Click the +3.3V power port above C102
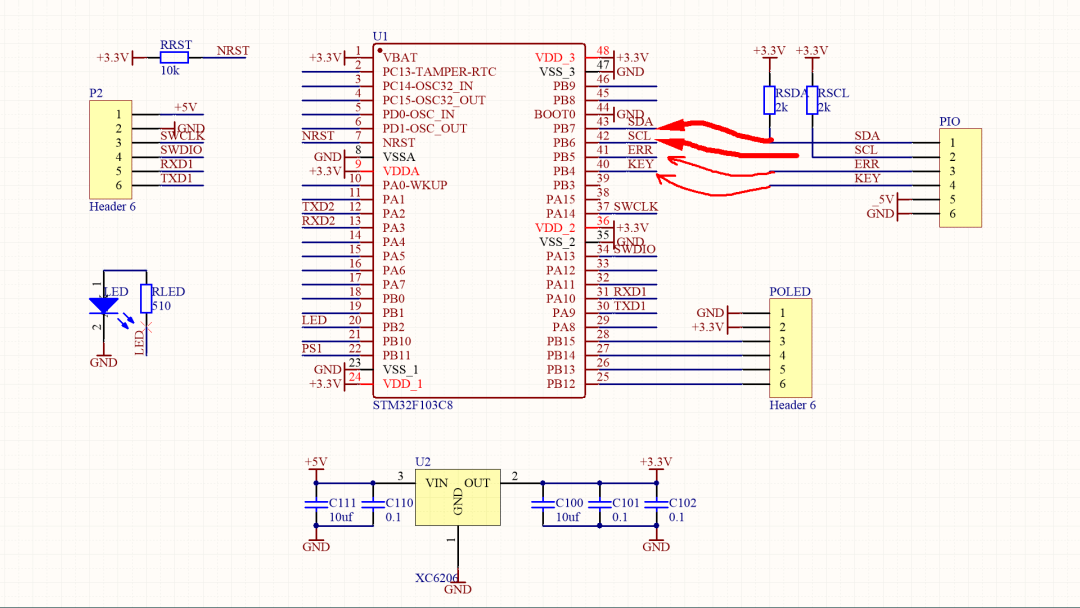 click(656, 466)
